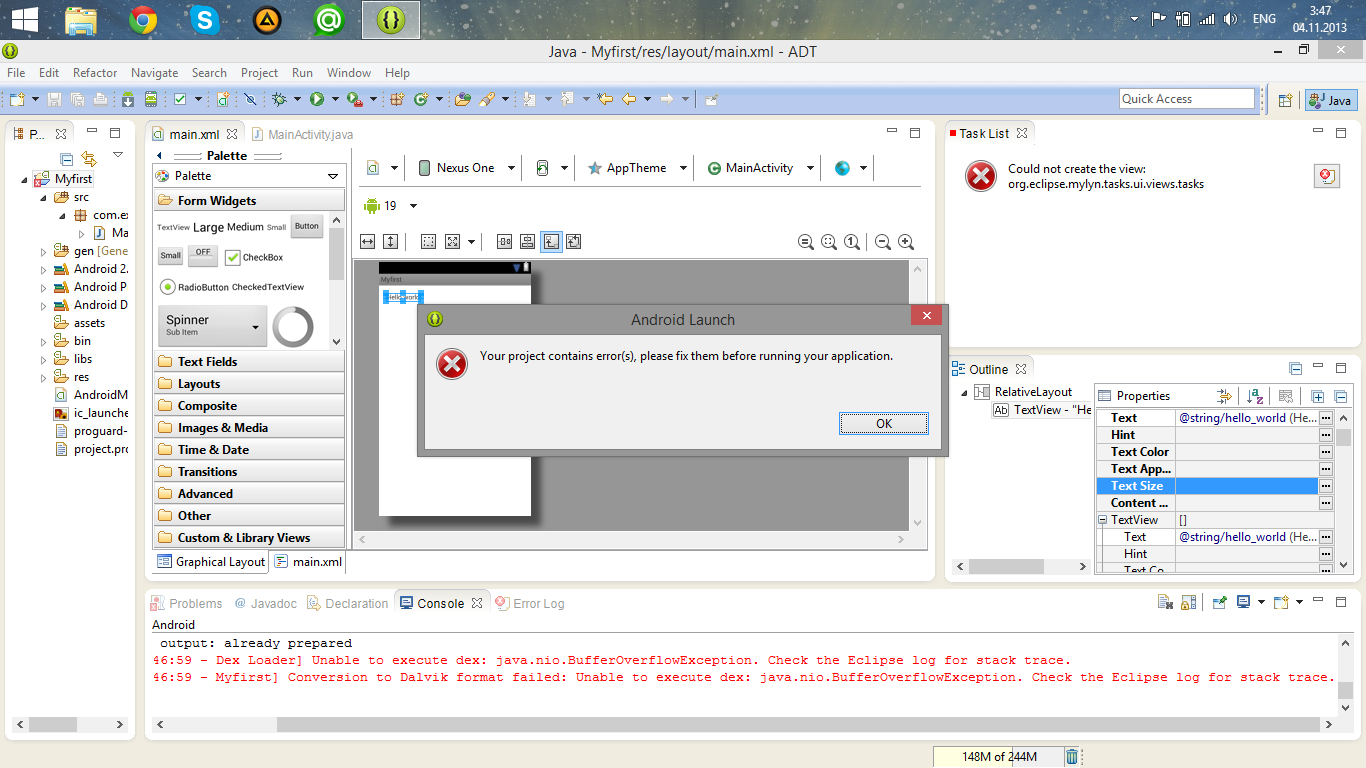Click Sort Alphabetically icon in Properties
Image resolution: width=1366 pixels, height=768 pixels.
pos(1254,396)
